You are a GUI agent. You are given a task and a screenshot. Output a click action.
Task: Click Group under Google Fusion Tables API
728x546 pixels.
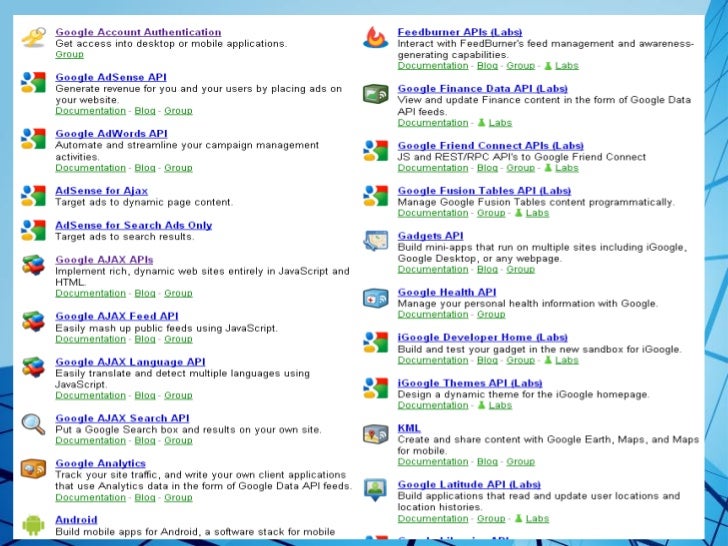[491, 213]
